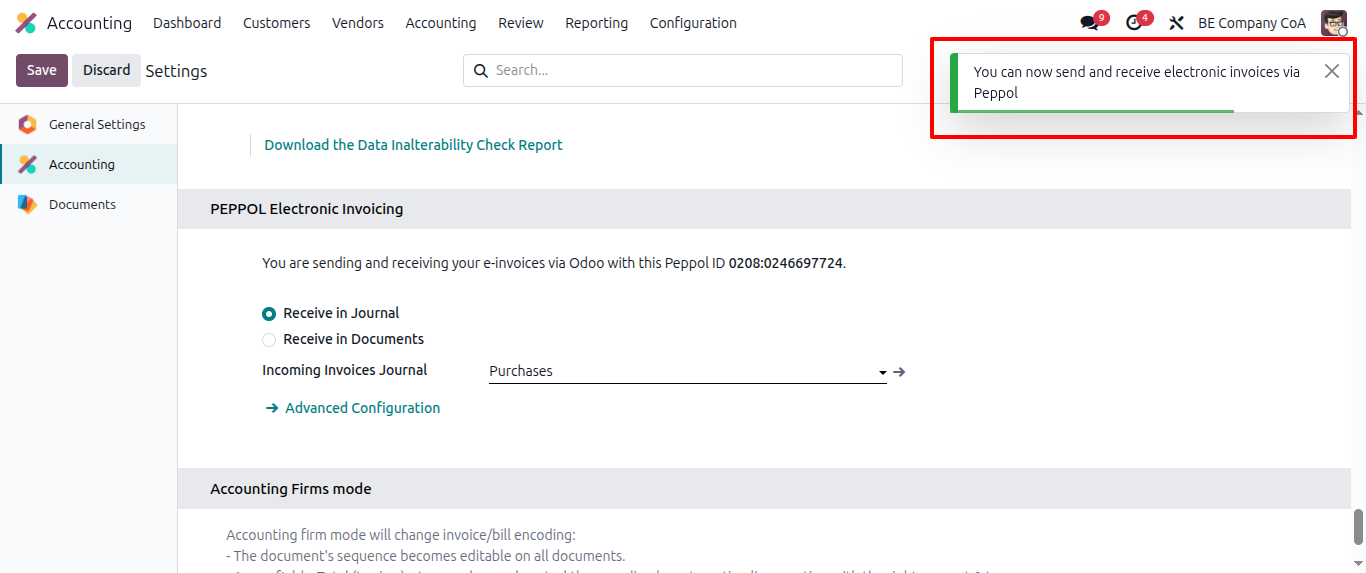Click the search magnifier icon
1366x573 pixels.
click(481, 70)
